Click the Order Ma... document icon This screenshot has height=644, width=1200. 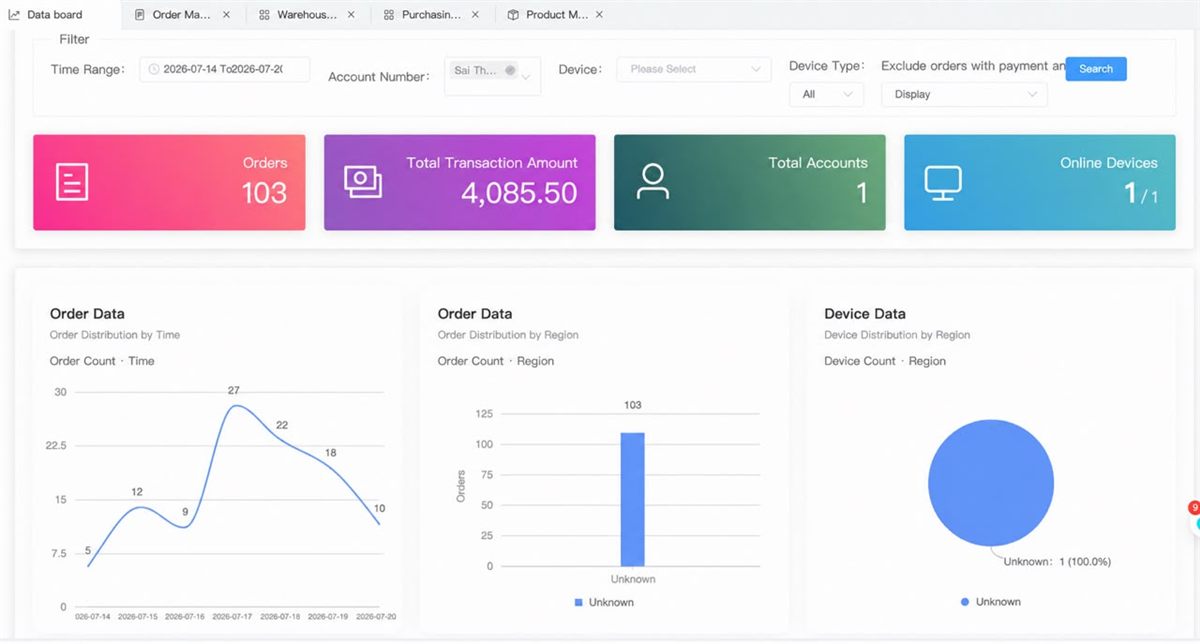pos(140,15)
